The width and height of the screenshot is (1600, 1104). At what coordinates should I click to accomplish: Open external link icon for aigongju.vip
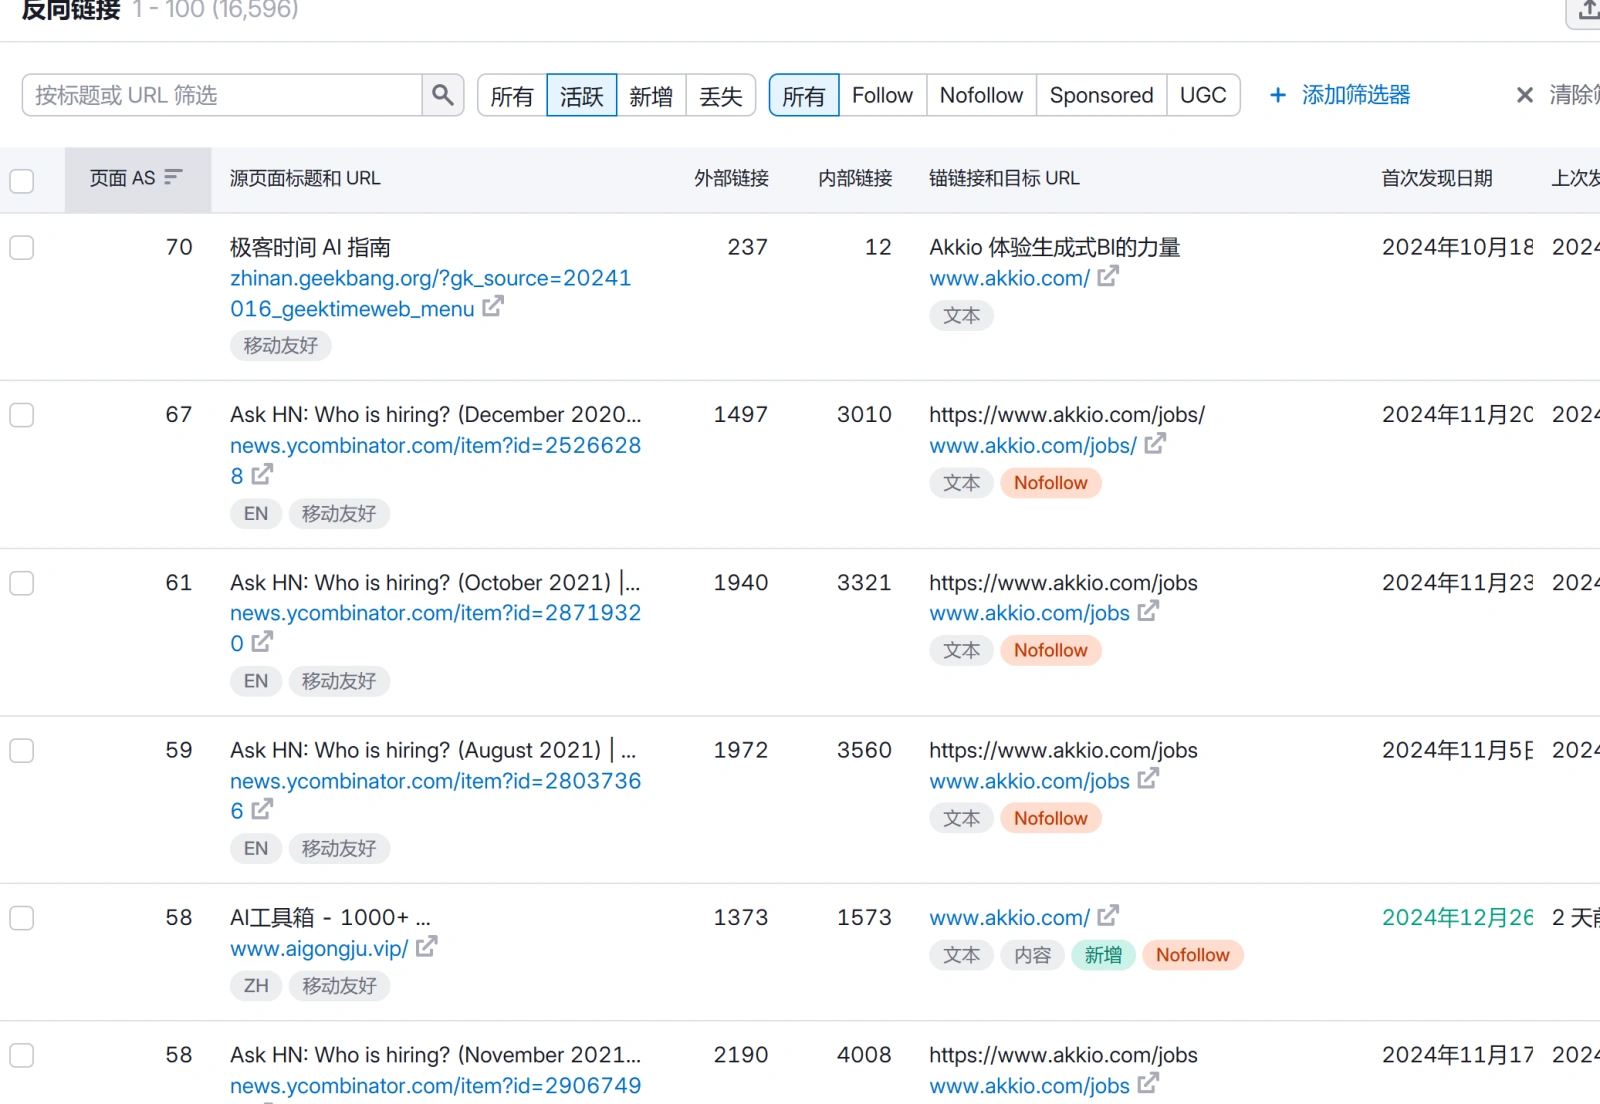coord(427,946)
